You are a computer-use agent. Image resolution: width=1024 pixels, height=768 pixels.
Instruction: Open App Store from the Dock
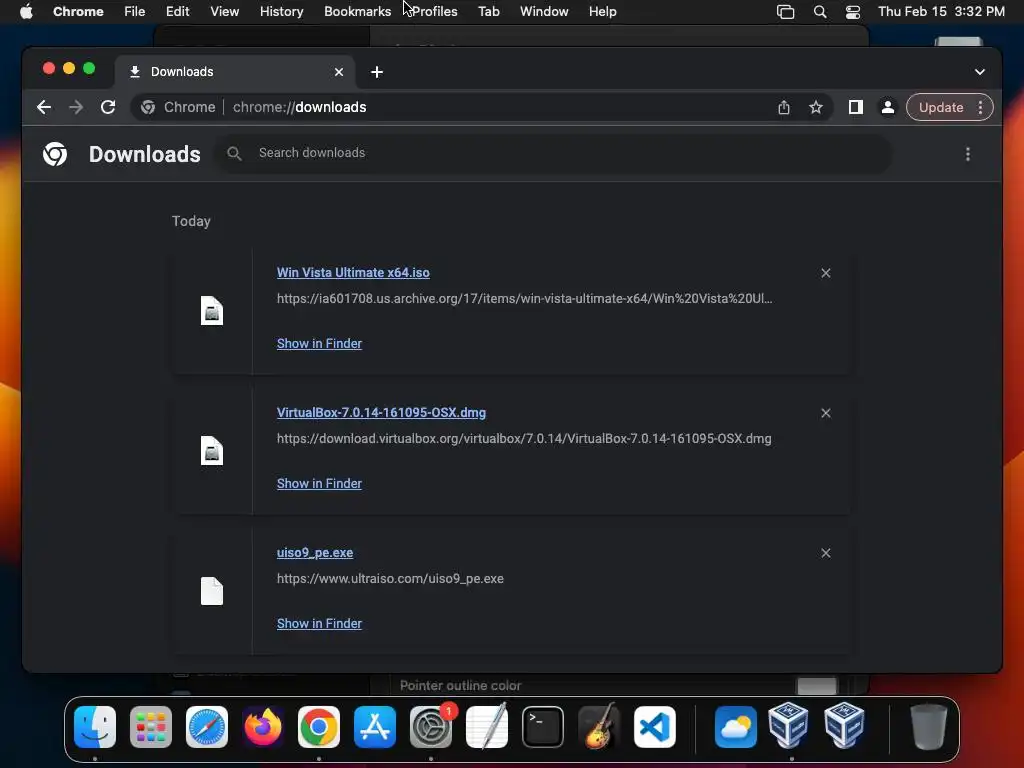click(x=375, y=727)
